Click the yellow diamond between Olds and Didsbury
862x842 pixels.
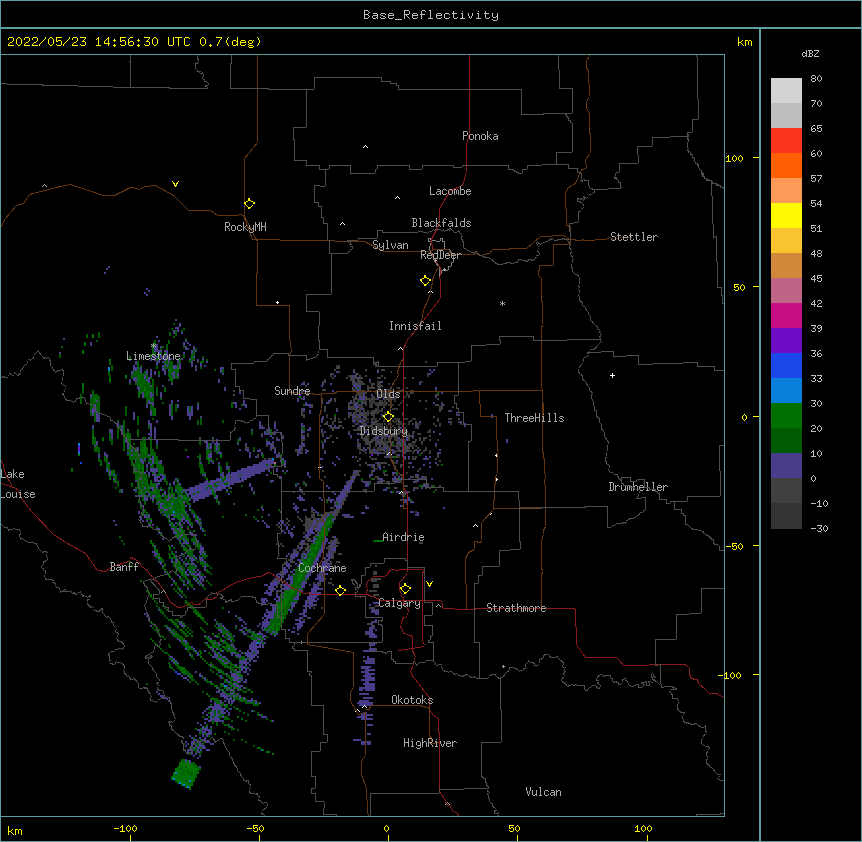388,416
